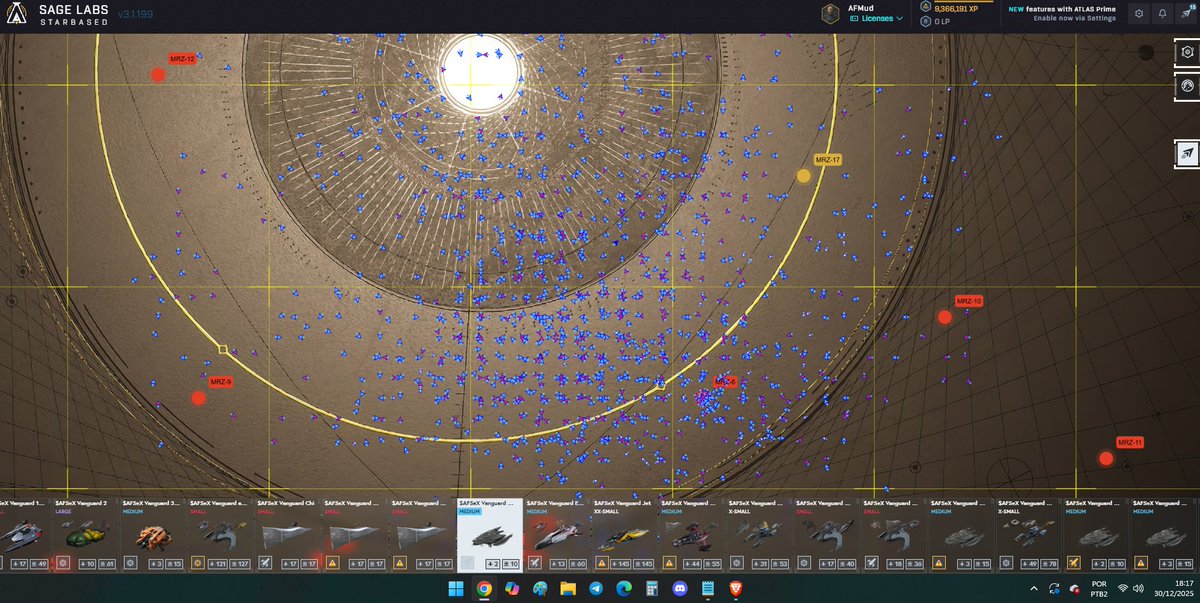Screen dimensions: 1200x603
Task: Open the hexagon gear map panel button
Action: (1187, 52)
